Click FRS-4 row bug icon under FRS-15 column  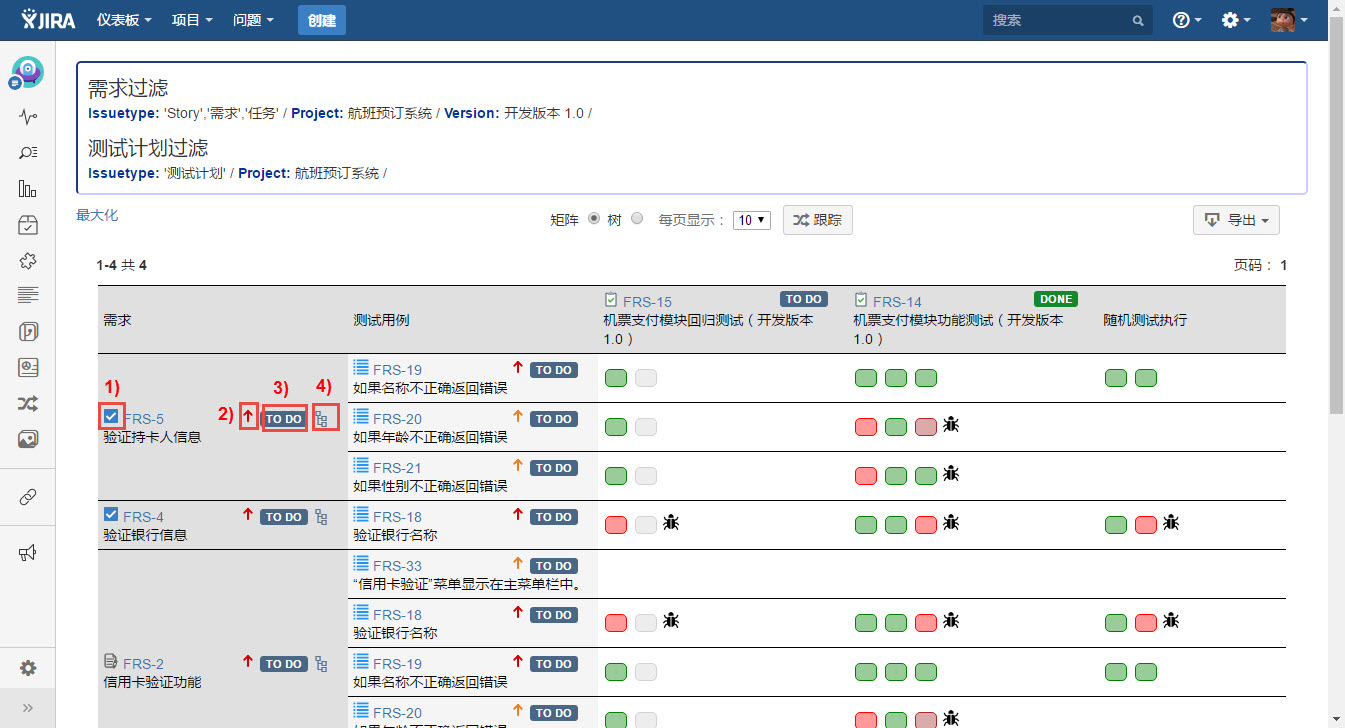click(x=671, y=523)
